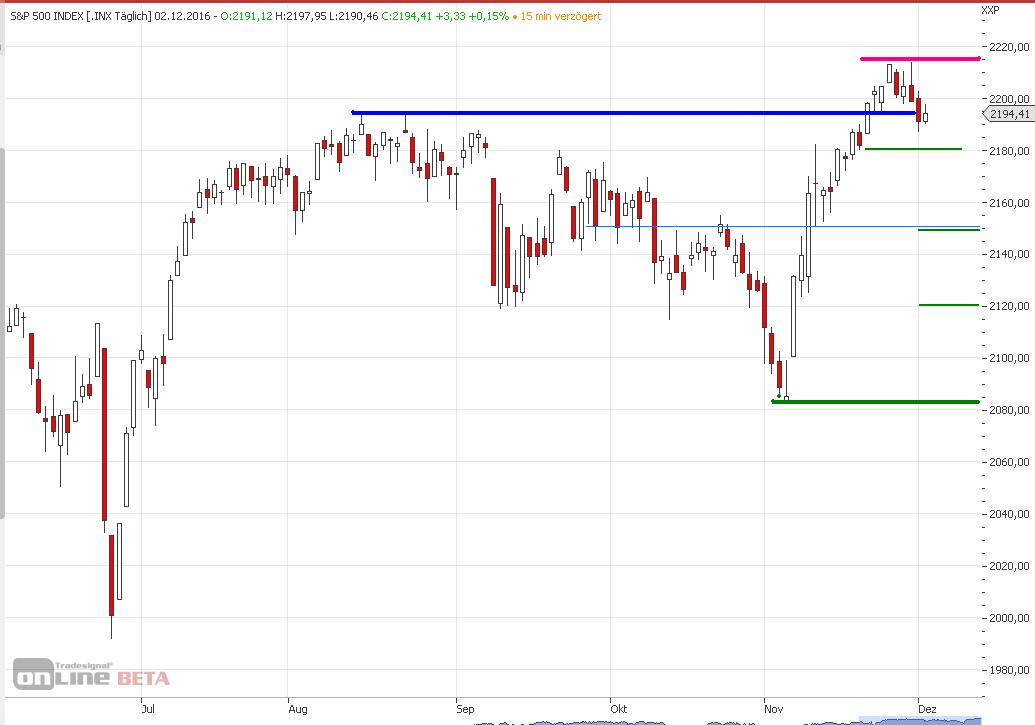This screenshot has width=1035, height=725.
Task: Click the Dez label on the time axis
Action: click(x=927, y=708)
